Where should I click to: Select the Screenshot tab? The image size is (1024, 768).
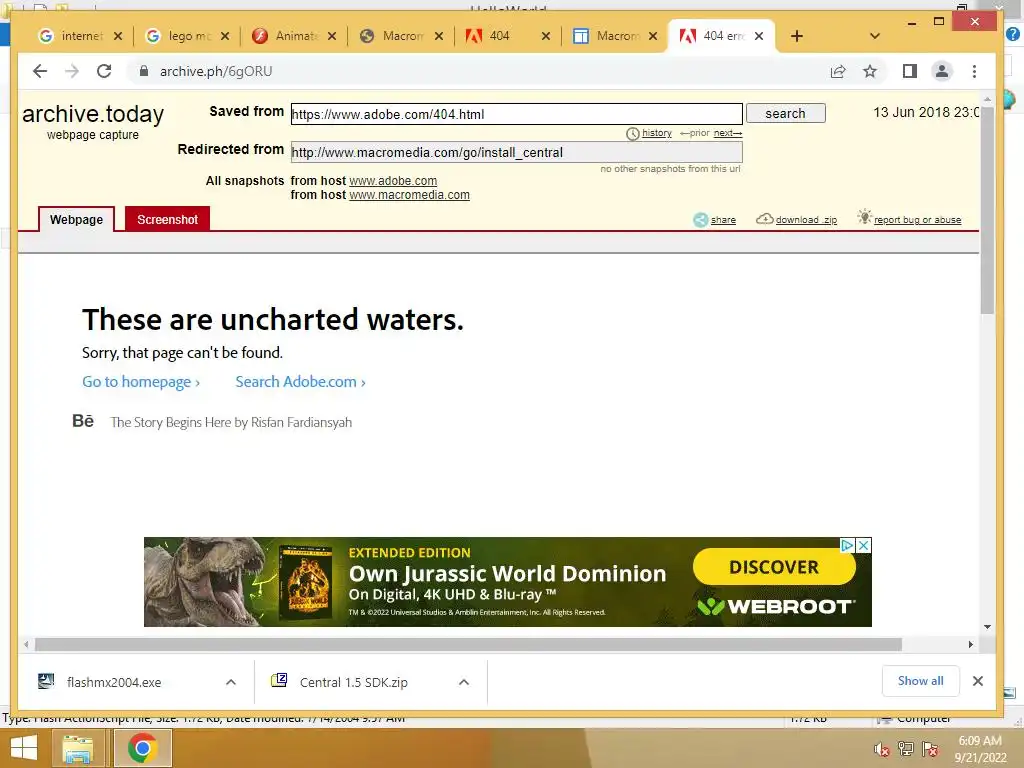pyautogui.click(x=167, y=219)
